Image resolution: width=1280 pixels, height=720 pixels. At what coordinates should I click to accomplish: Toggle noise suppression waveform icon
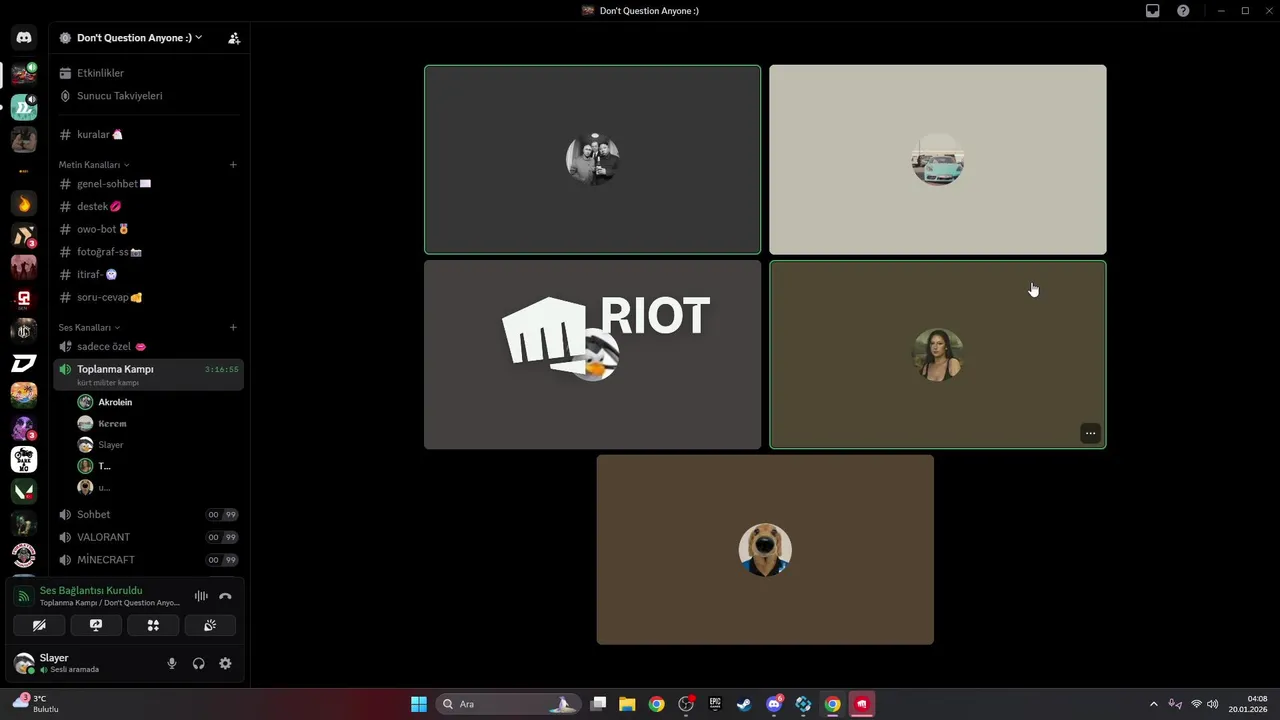201,596
